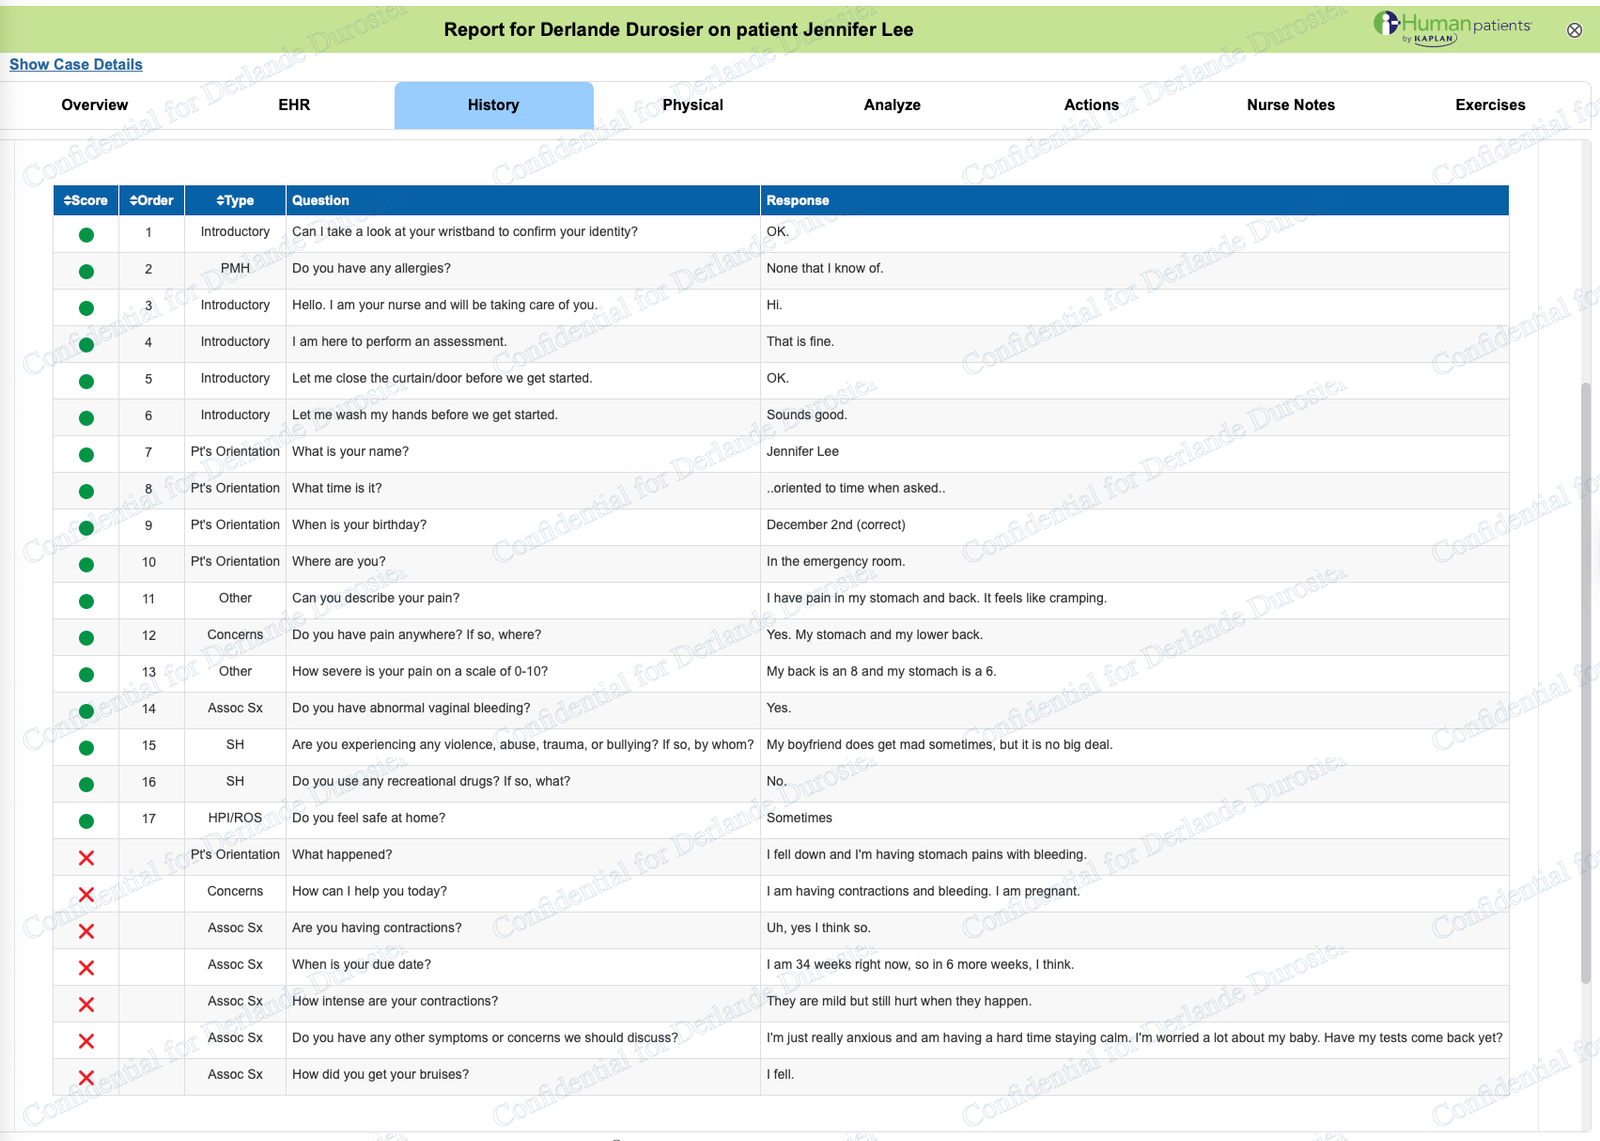Click the order number 17 cell
Image resolution: width=1600 pixels, height=1141 pixels.
click(x=149, y=818)
